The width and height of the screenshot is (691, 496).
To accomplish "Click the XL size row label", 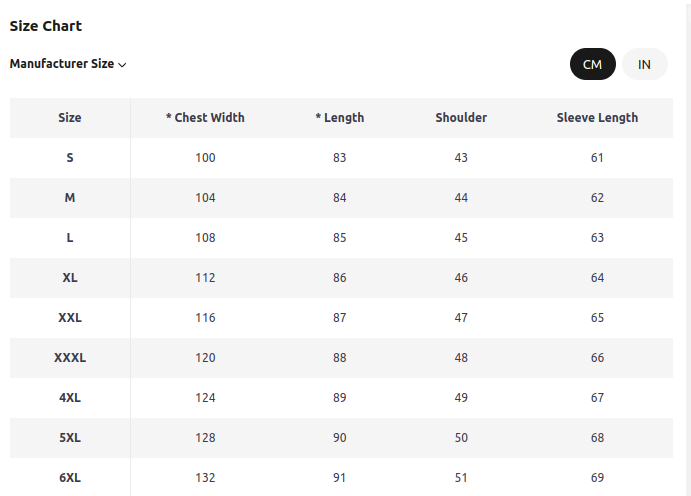I will pos(70,278).
